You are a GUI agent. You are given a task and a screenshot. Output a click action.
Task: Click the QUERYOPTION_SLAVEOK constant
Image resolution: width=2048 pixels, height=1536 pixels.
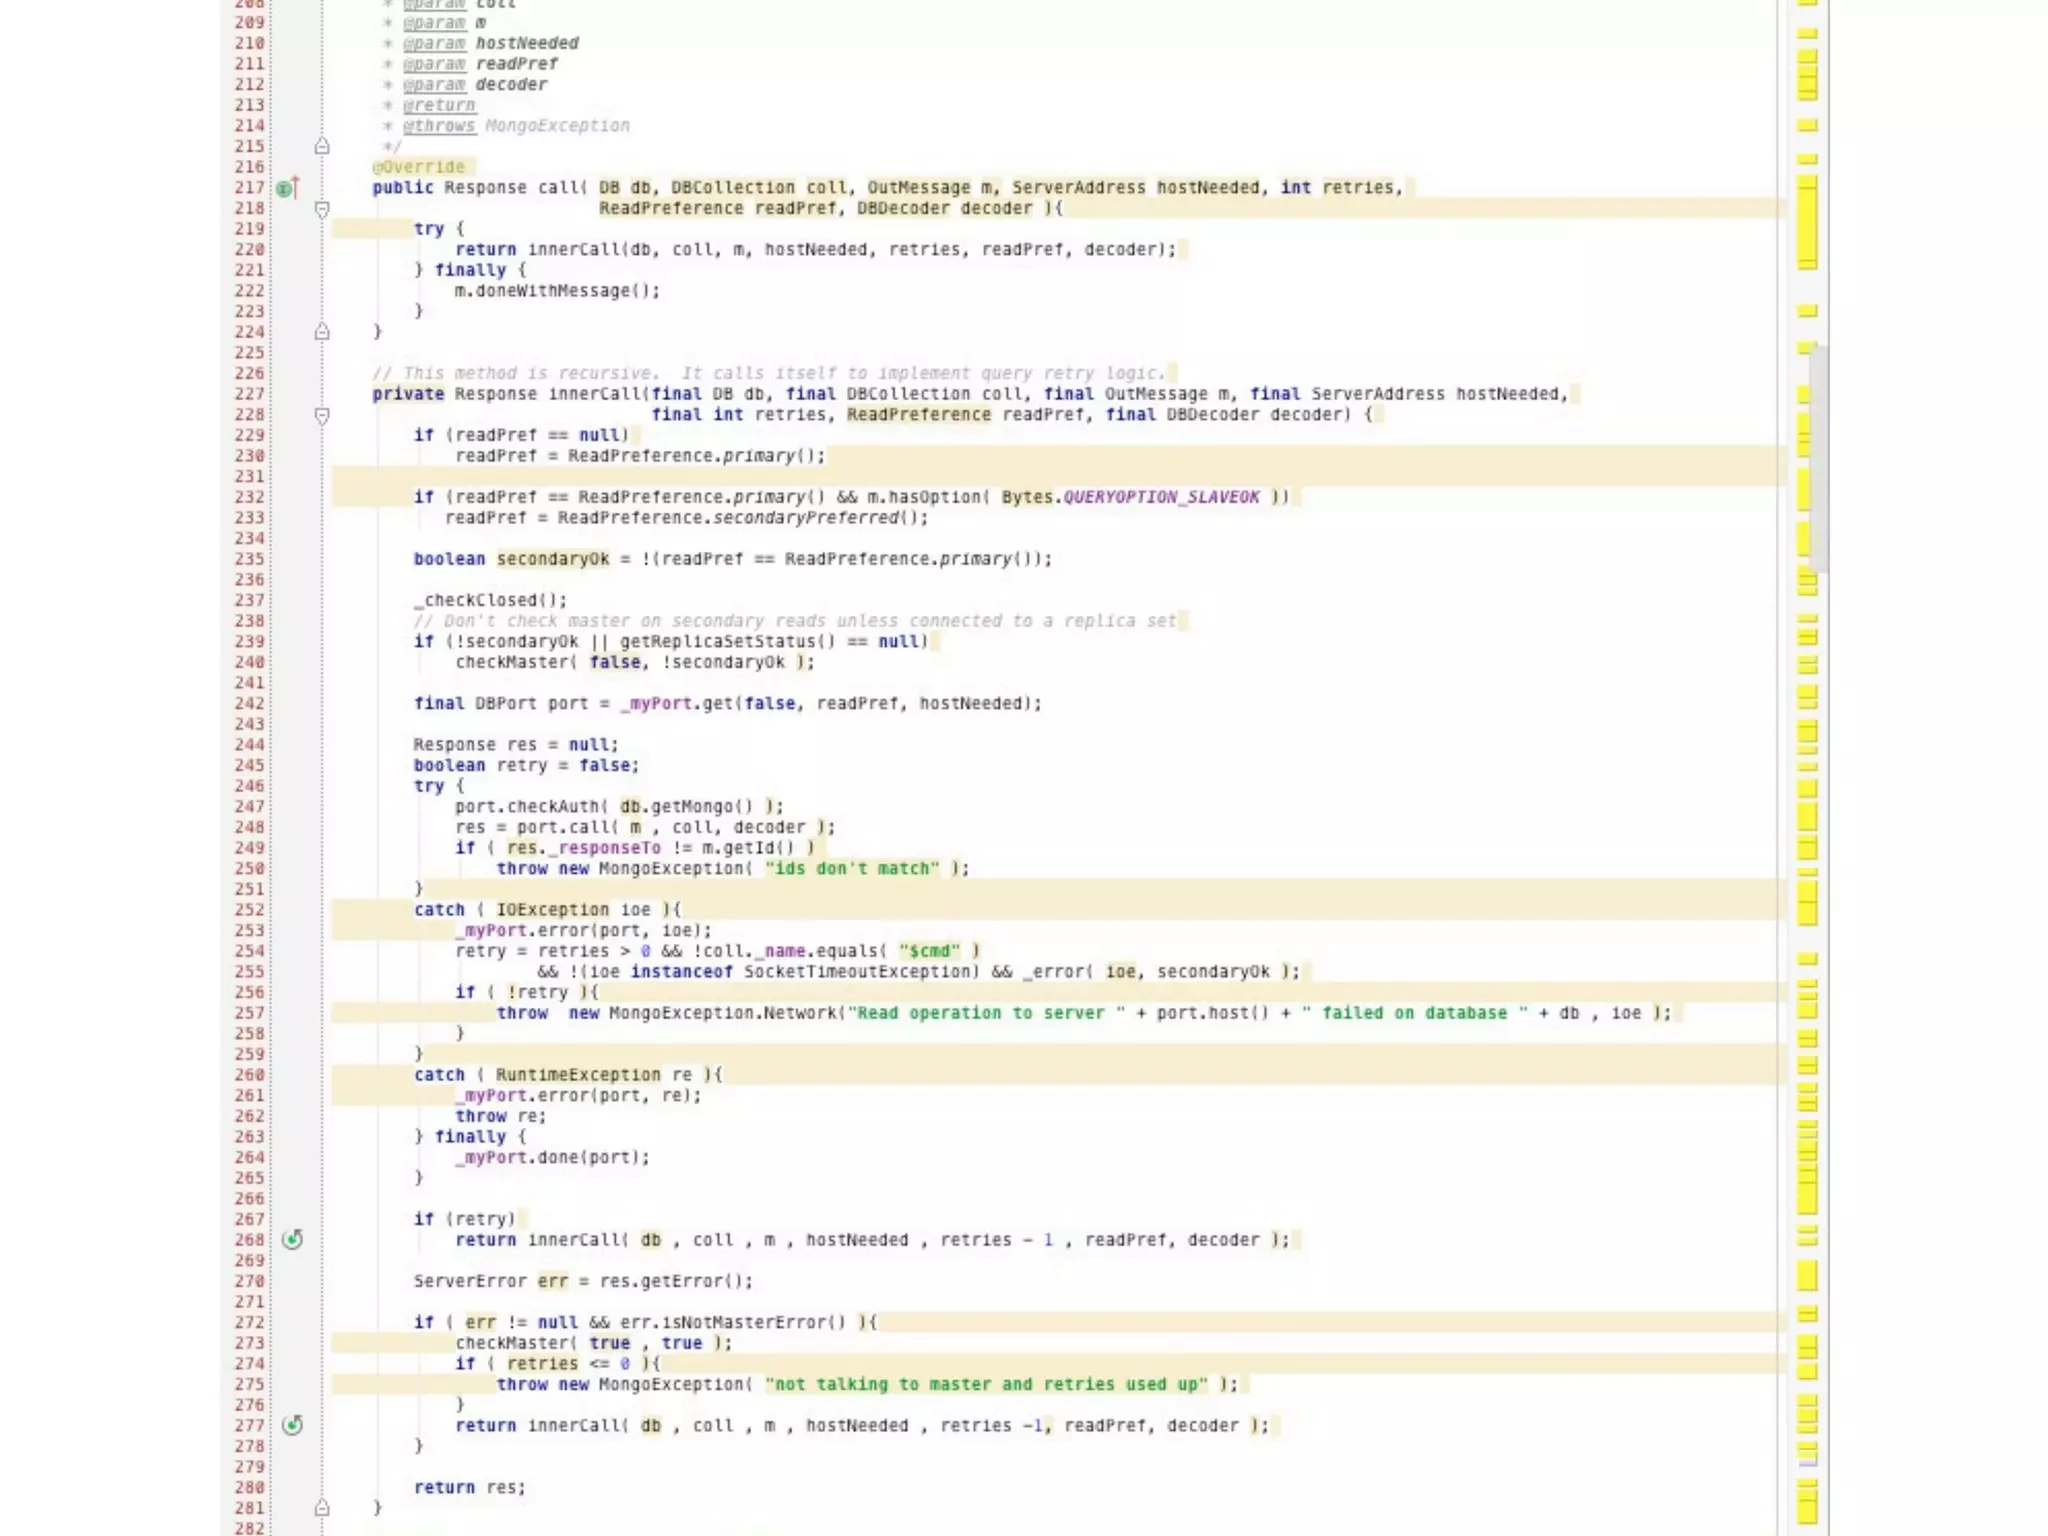[1160, 497]
